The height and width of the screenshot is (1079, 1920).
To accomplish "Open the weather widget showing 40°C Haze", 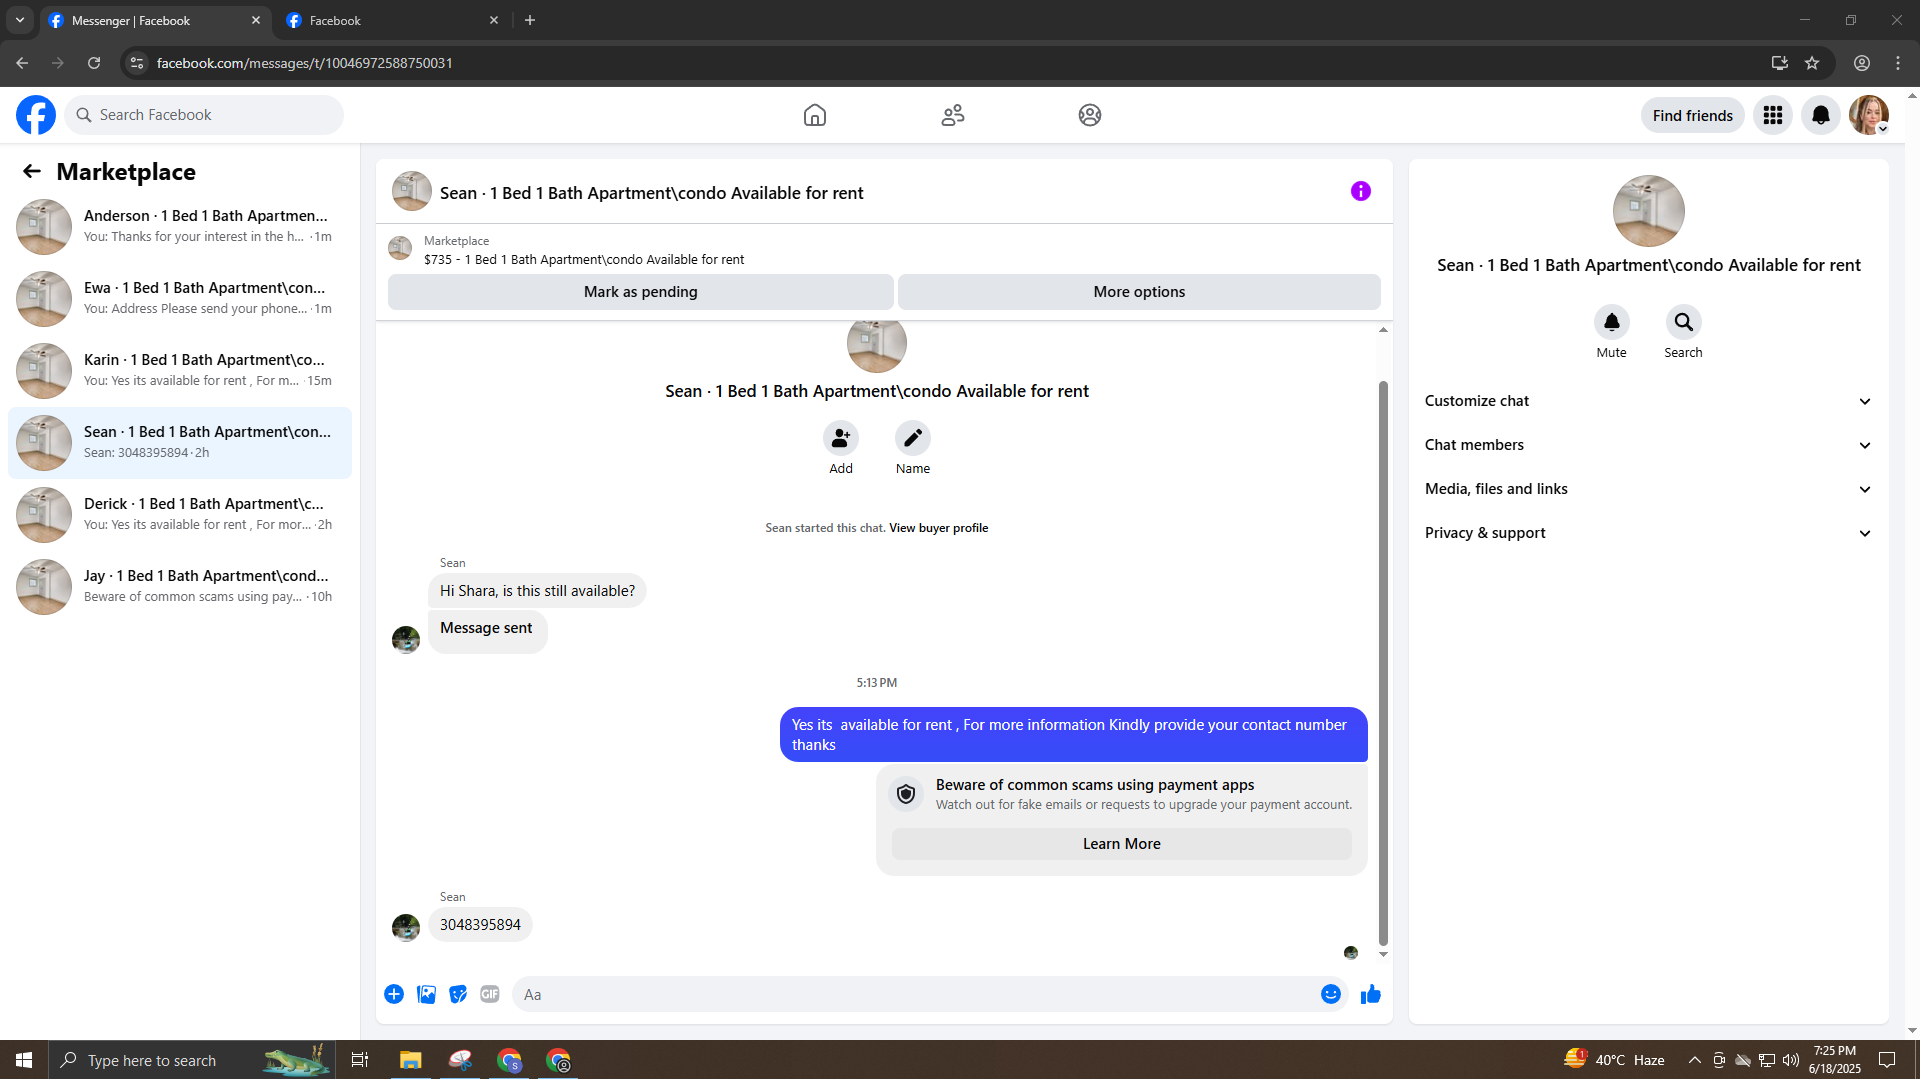I will coord(1615,1060).
